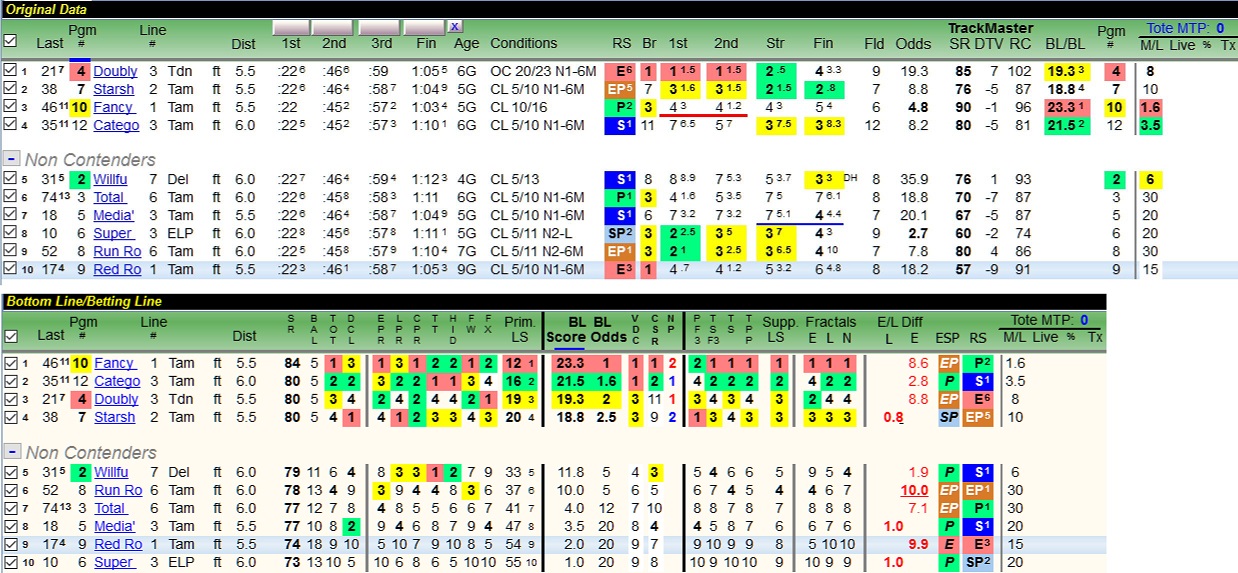Image resolution: width=1238 pixels, height=573 pixels.
Task: Click the Supp. LS column header
Action: 781,328
